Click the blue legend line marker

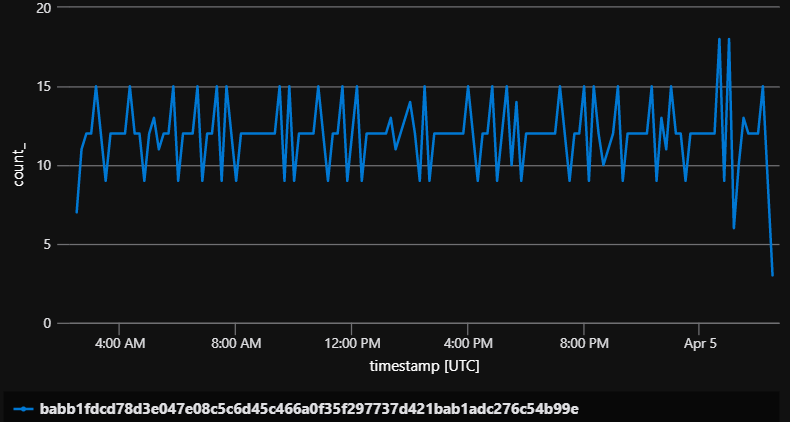click(24, 409)
